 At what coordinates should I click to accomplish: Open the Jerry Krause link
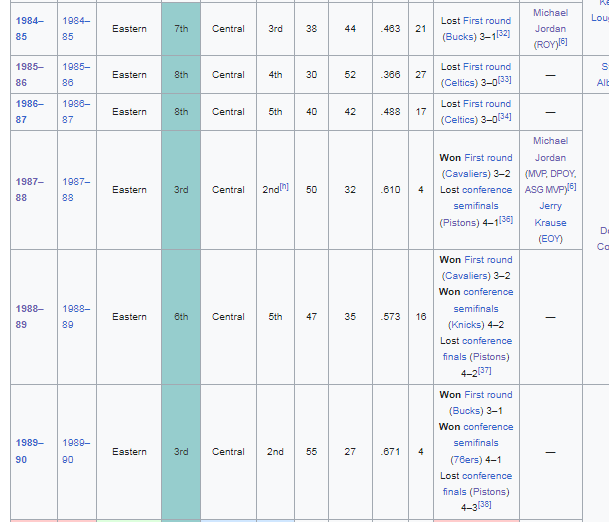click(x=550, y=214)
